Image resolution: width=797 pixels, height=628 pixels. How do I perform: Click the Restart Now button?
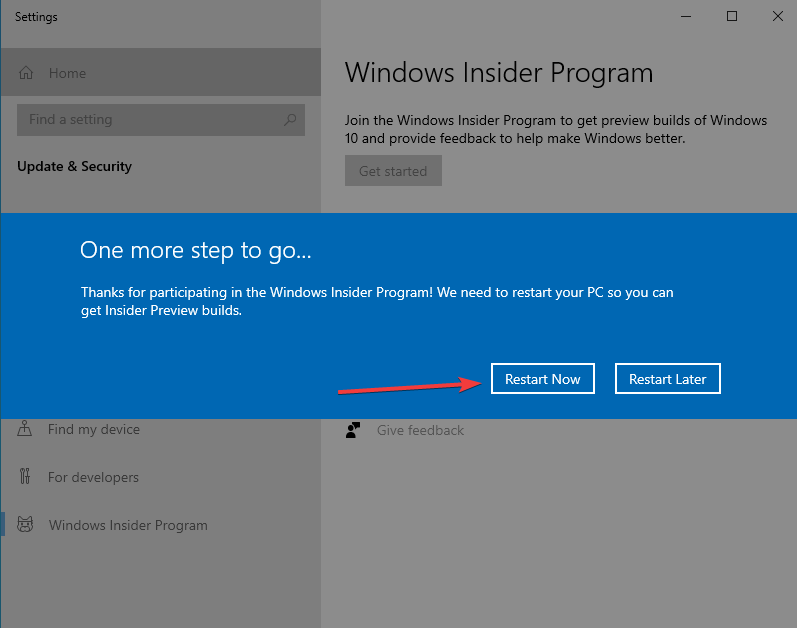[x=542, y=379]
